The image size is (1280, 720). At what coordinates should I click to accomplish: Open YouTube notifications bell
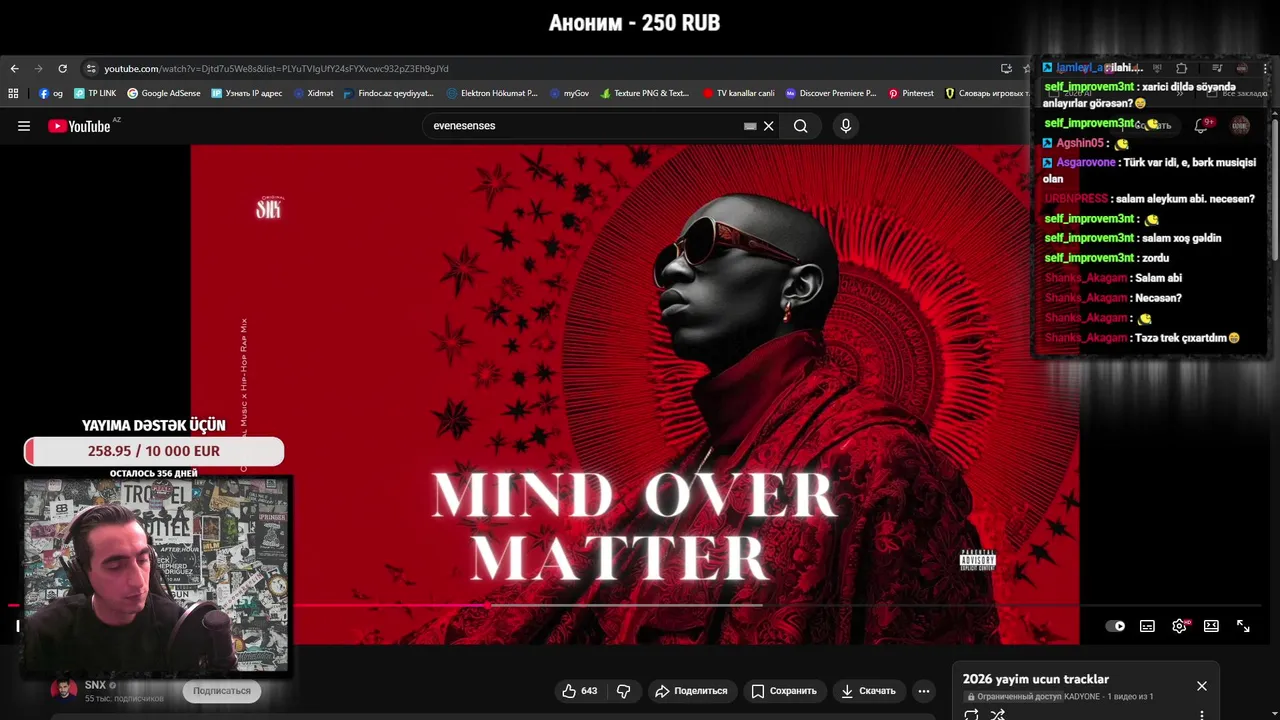1201,126
